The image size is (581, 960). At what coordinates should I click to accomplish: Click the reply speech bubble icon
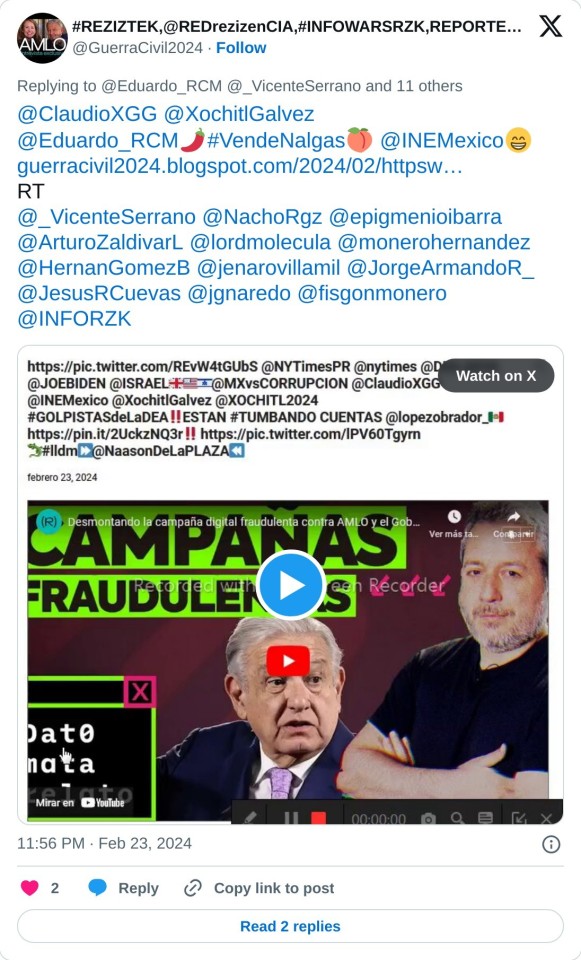coord(97,888)
